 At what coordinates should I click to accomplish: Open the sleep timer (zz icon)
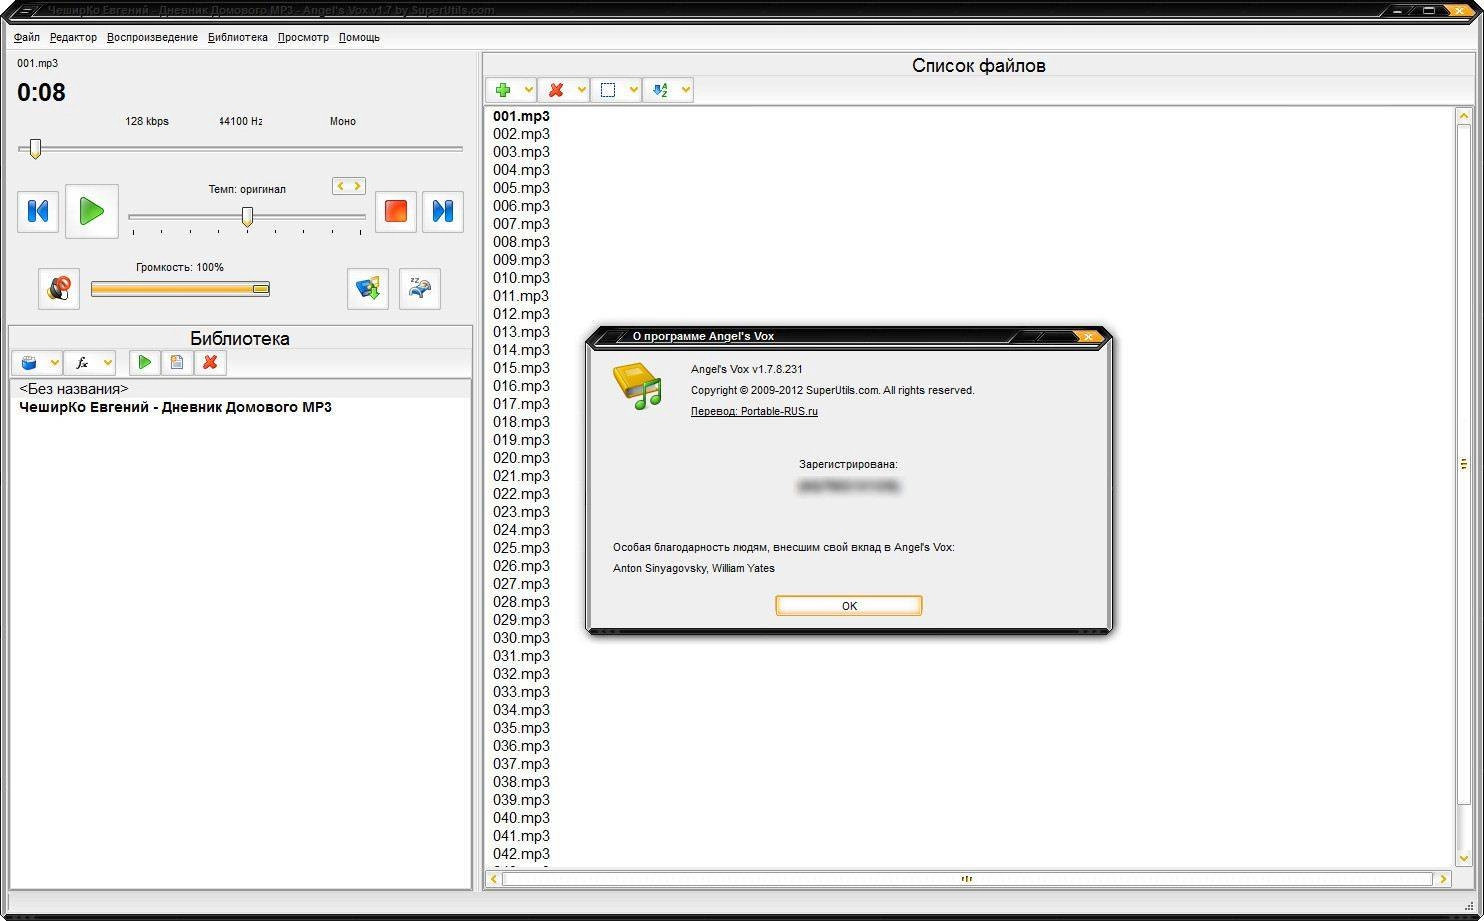(420, 289)
